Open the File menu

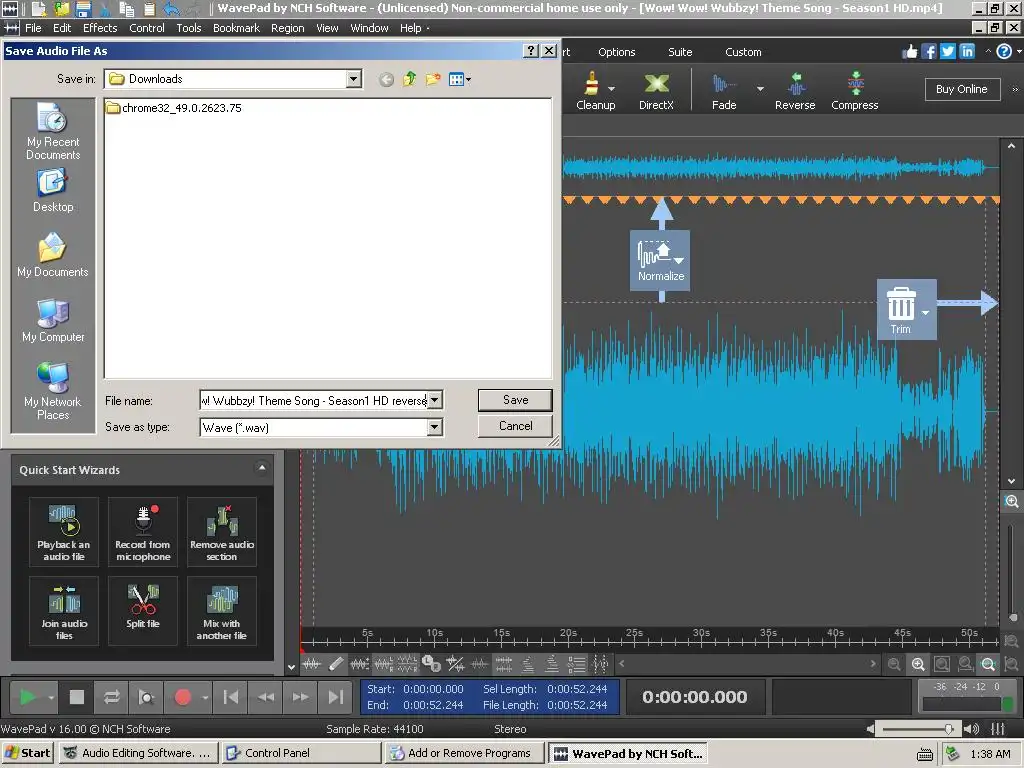[33, 28]
